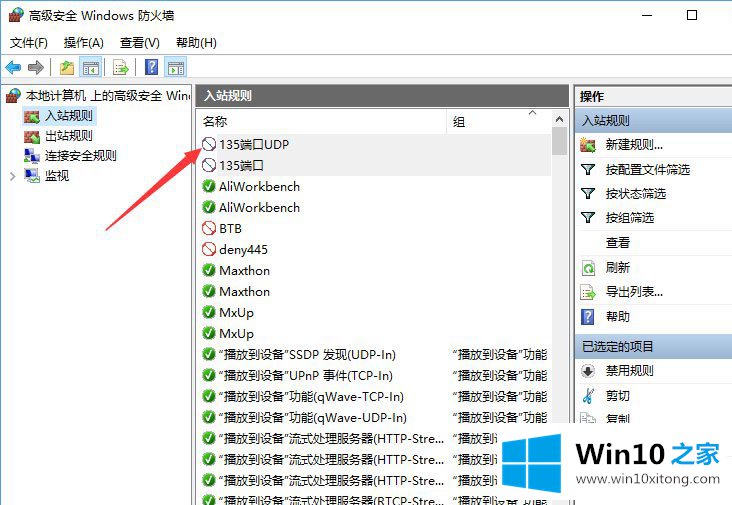
Task: Toggle the show/hide action pane toolbar icon
Action: [x=176, y=67]
